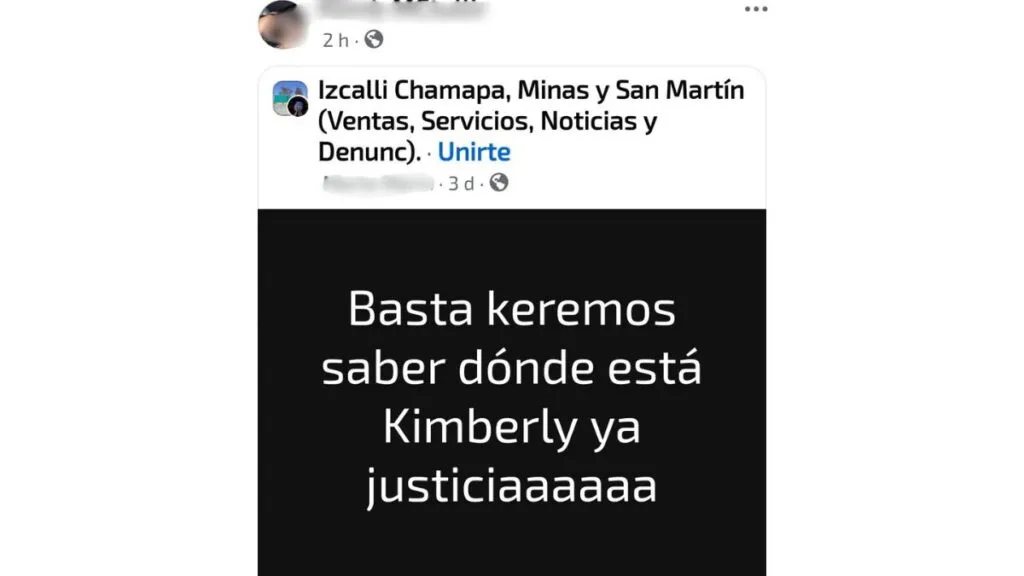Click the saber dónde está text line
Viewport: 1024px width, 576px height.
(x=511, y=368)
